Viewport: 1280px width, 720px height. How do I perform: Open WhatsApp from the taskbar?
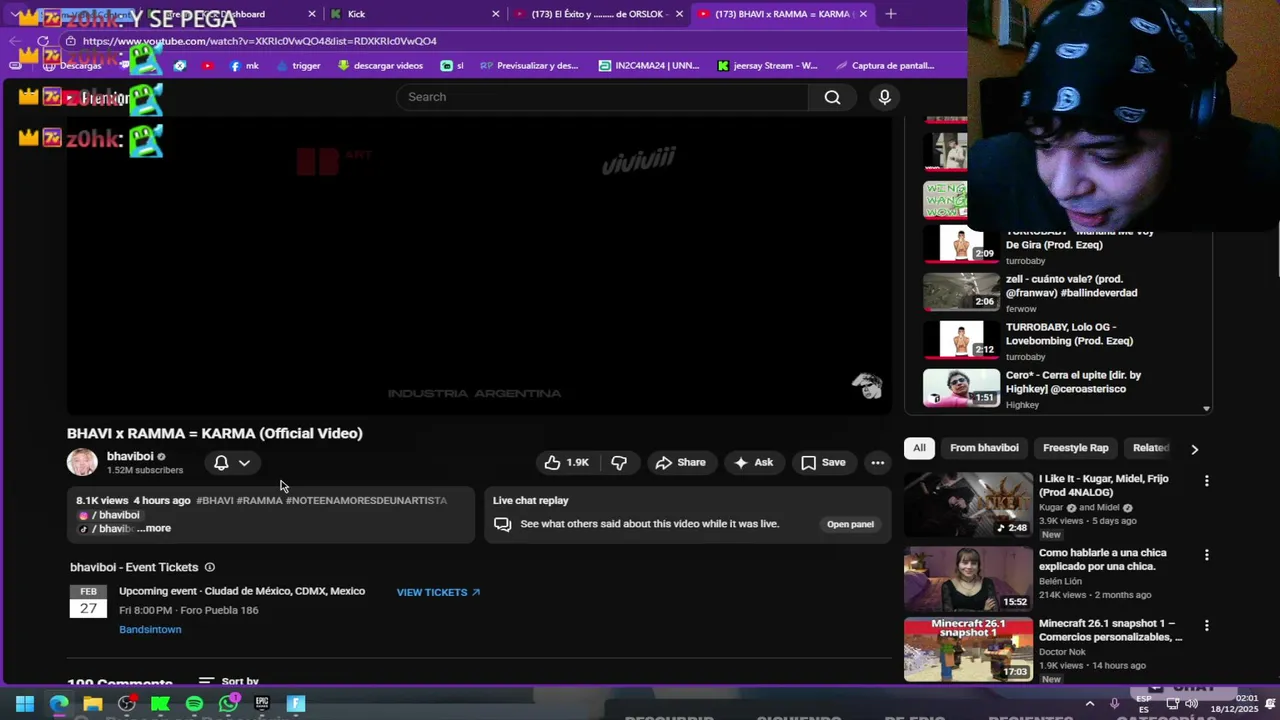228,703
